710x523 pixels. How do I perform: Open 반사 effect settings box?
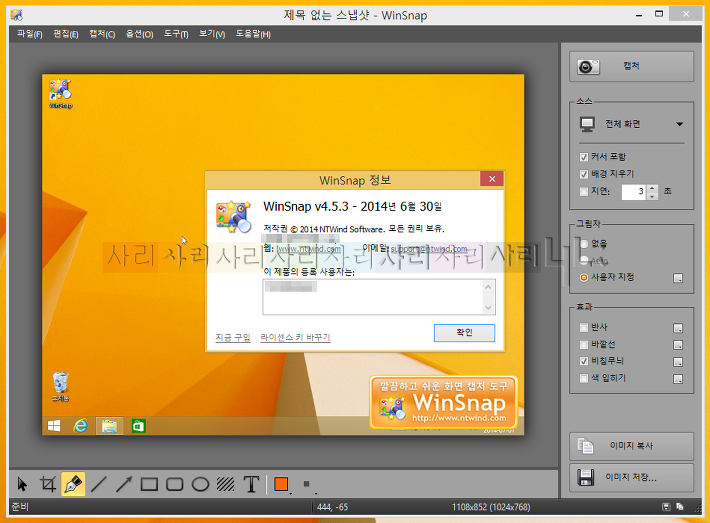tap(678, 328)
